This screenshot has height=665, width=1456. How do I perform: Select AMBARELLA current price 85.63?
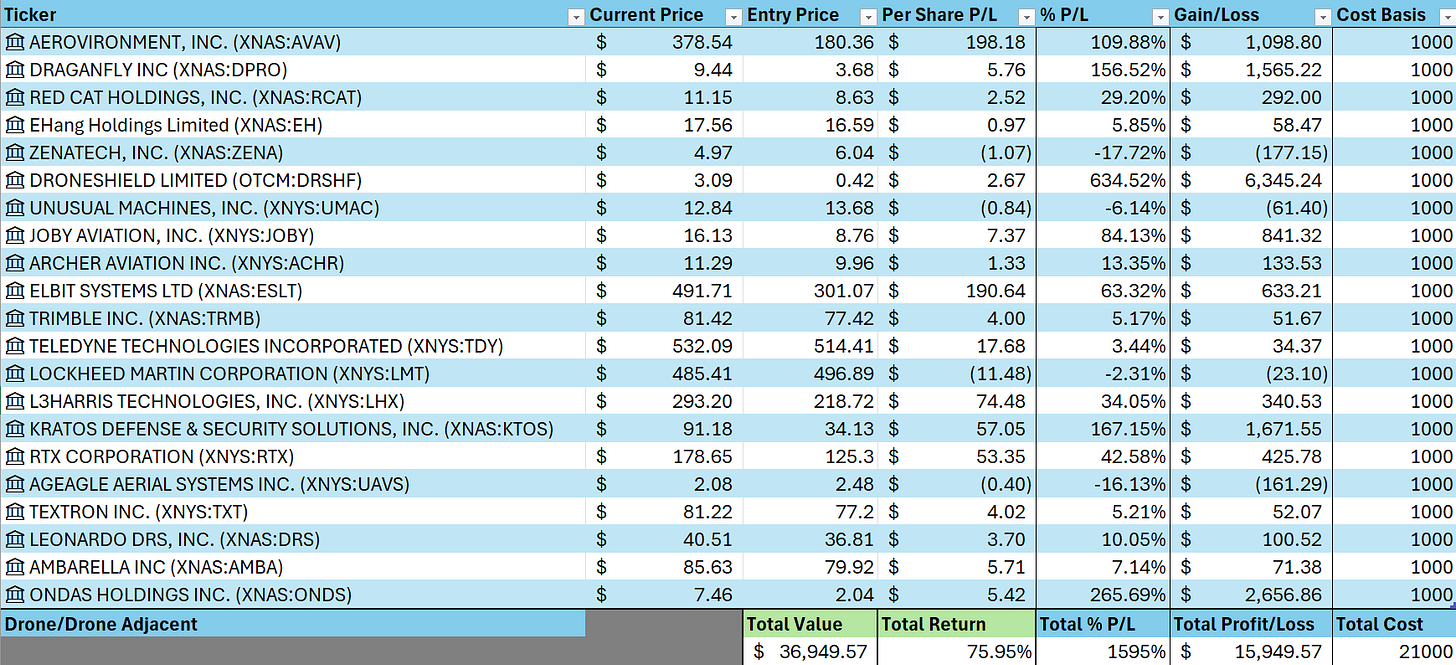point(665,567)
